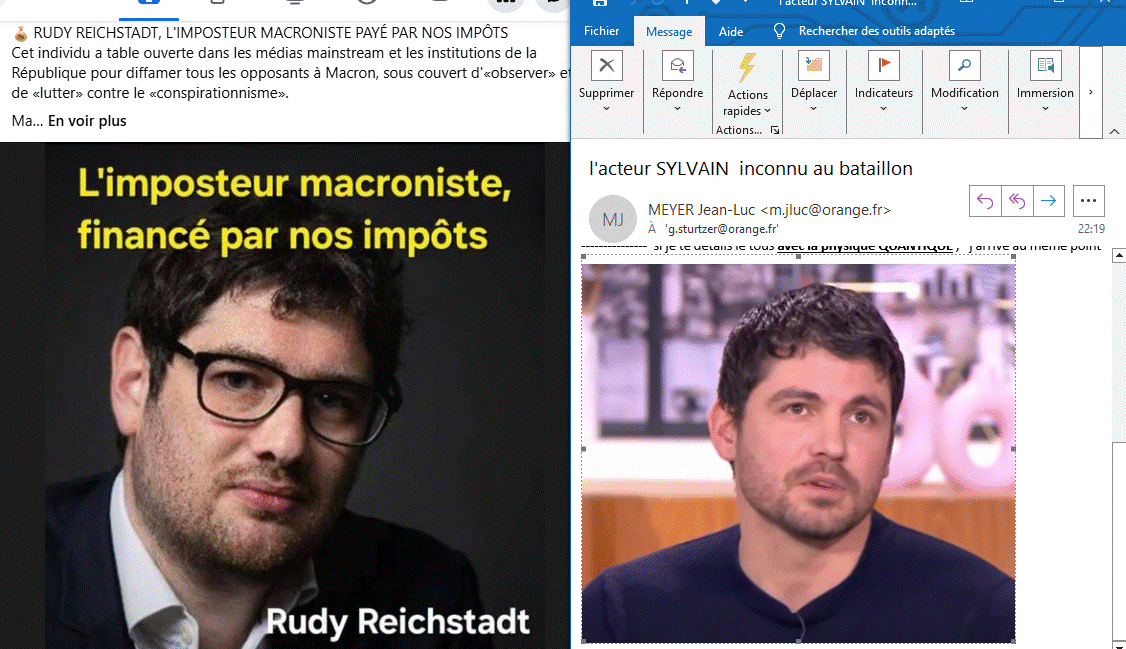Open Actions rapides lightning icon
This screenshot has height=649, width=1126.
[747, 68]
